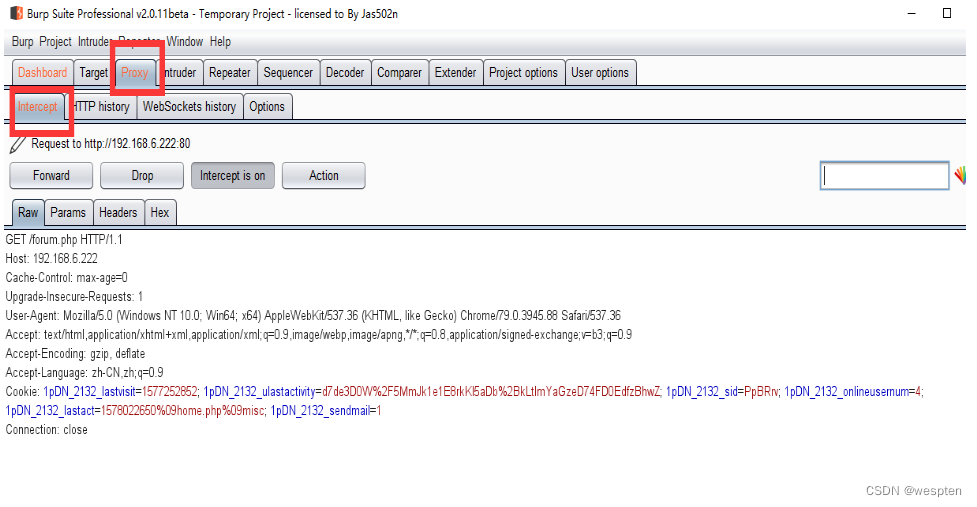The width and height of the screenshot is (977, 507).
Task: Switch to the Decoder tab
Action: pyautogui.click(x=345, y=72)
